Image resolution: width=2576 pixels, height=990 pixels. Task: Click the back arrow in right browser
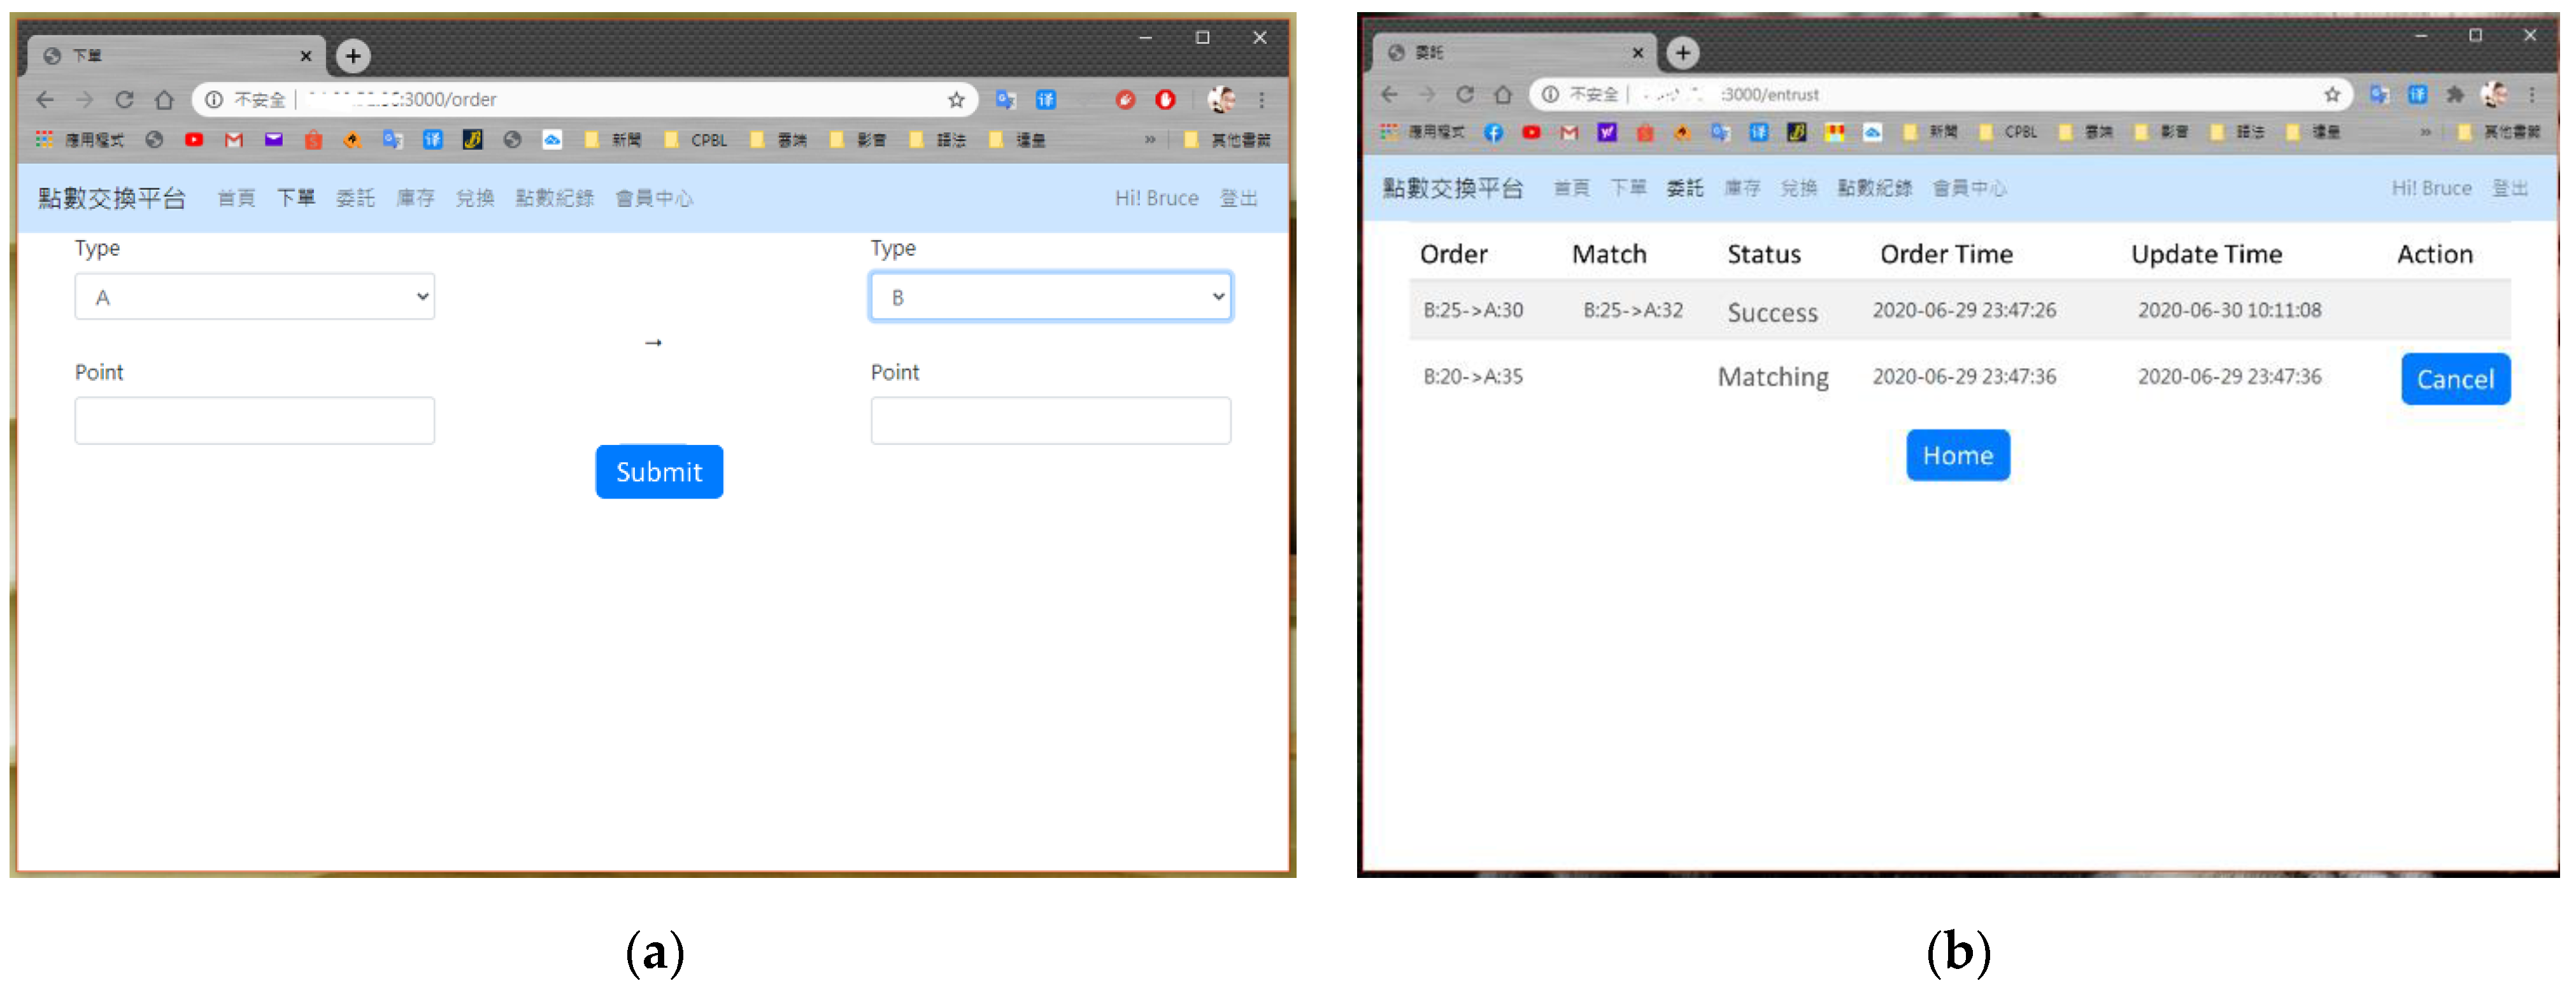pos(1389,94)
